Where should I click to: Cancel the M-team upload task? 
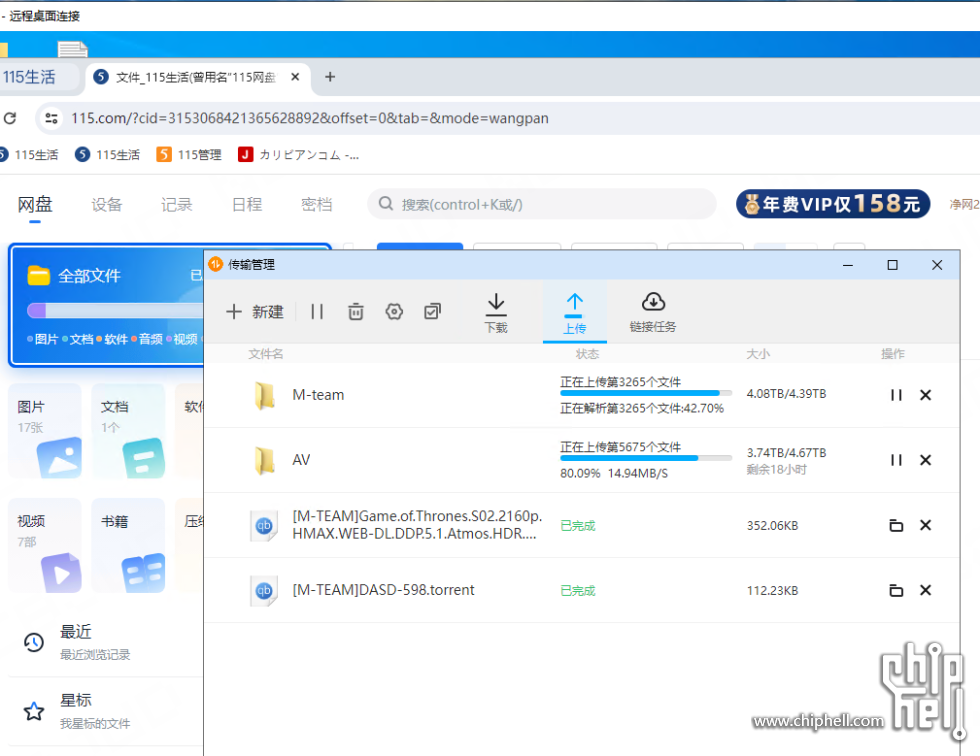click(926, 395)
